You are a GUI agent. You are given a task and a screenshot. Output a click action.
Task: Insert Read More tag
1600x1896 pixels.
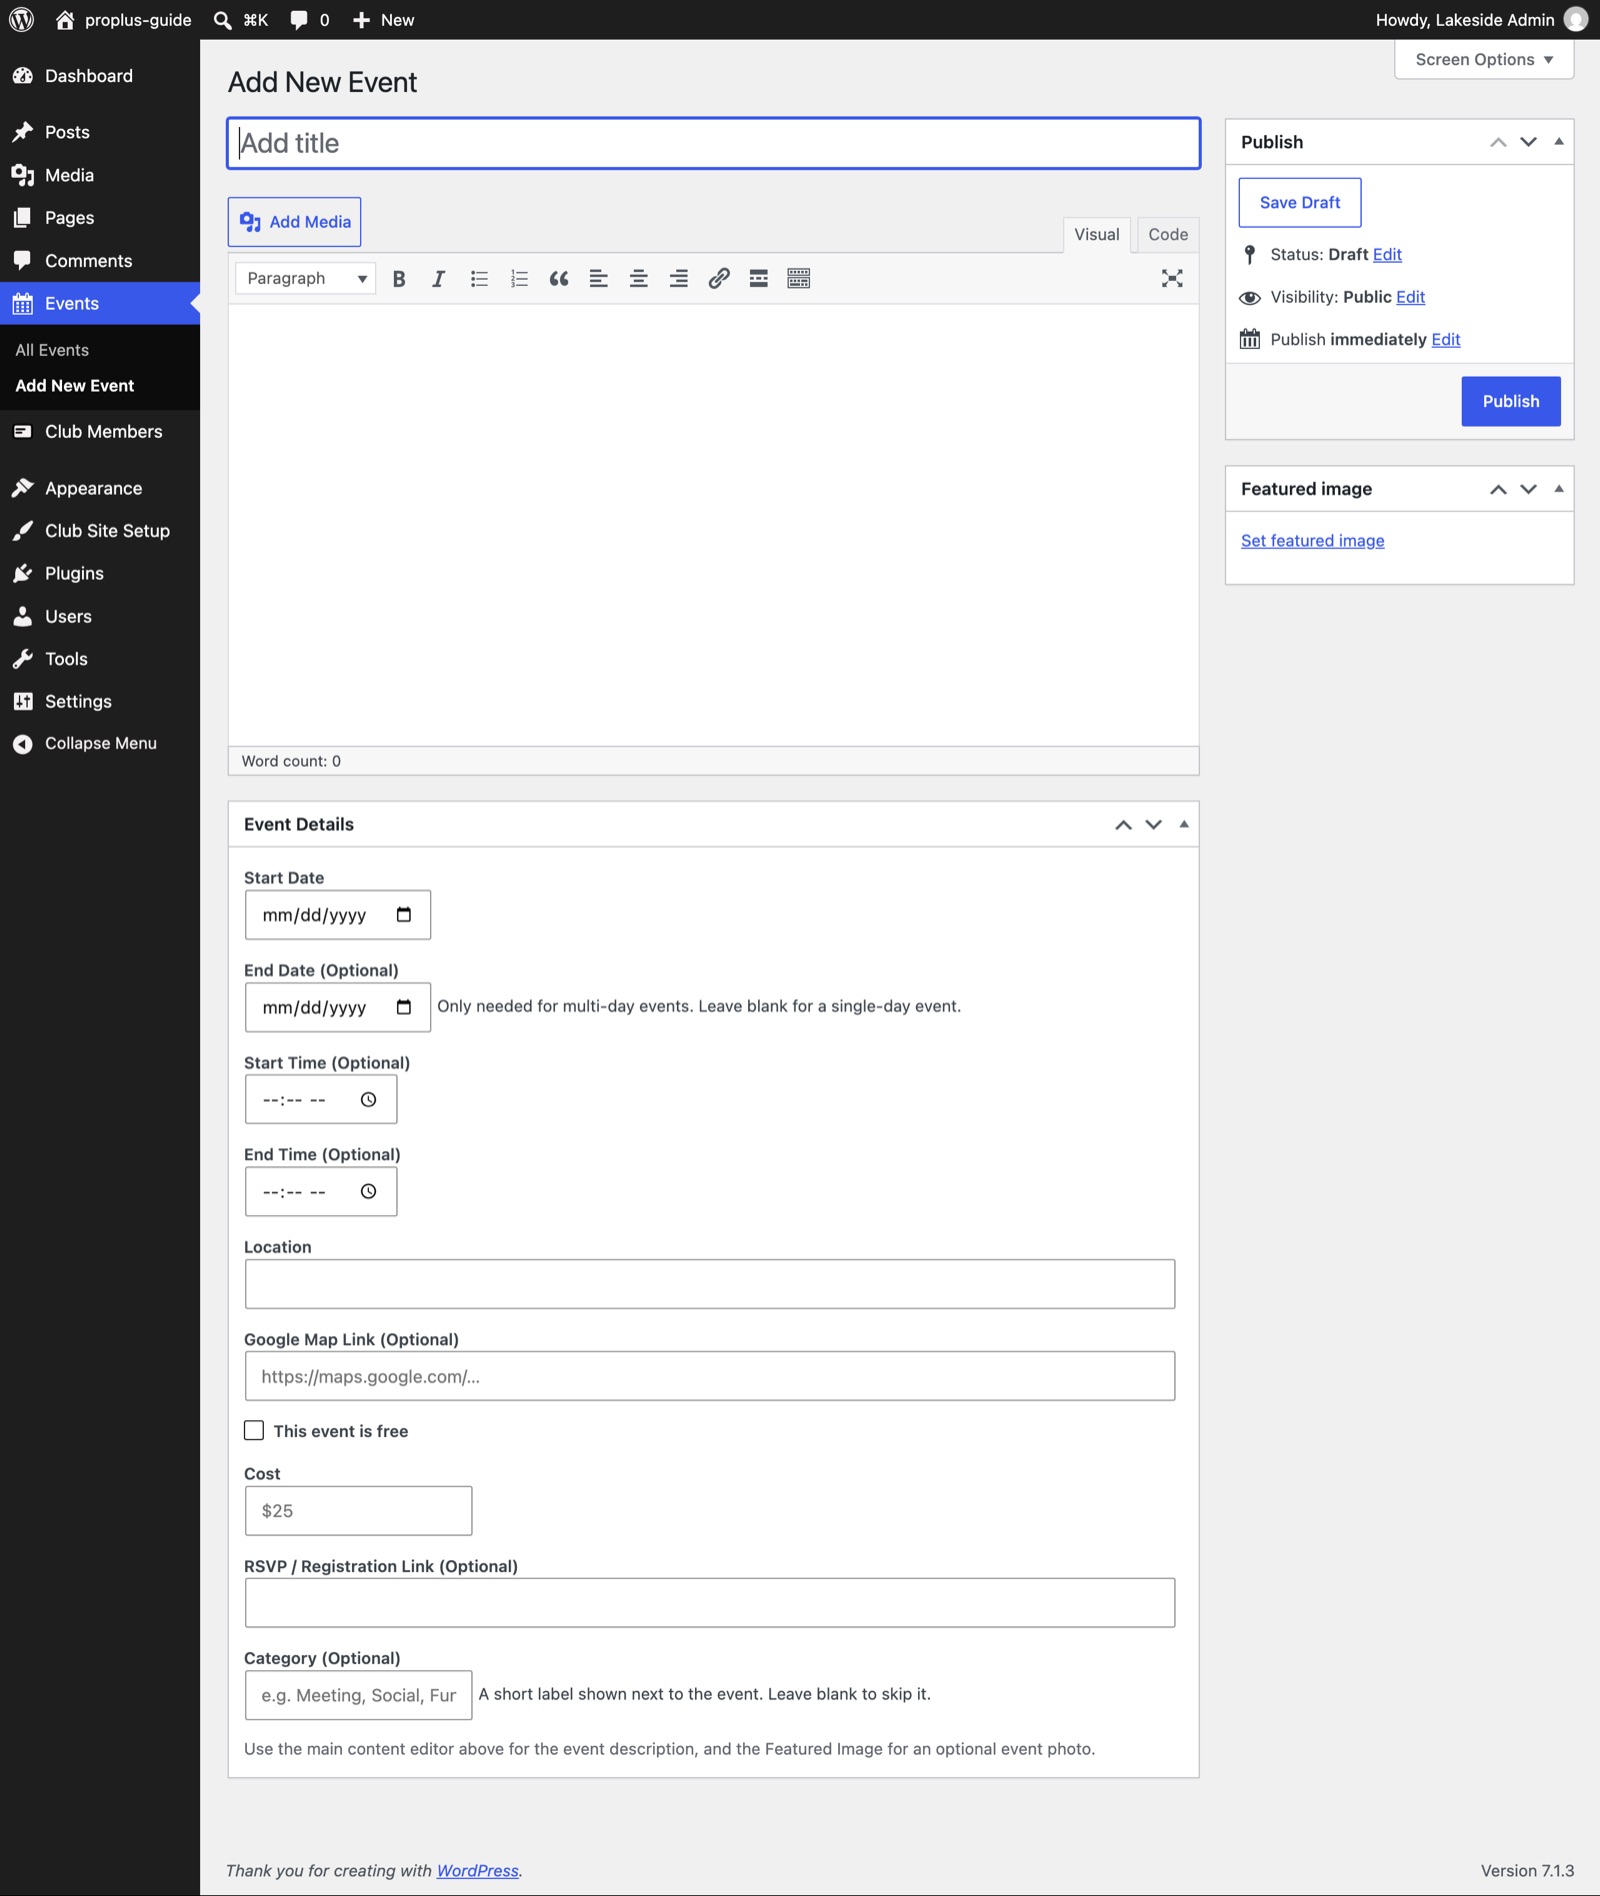(x=759, y=279)
